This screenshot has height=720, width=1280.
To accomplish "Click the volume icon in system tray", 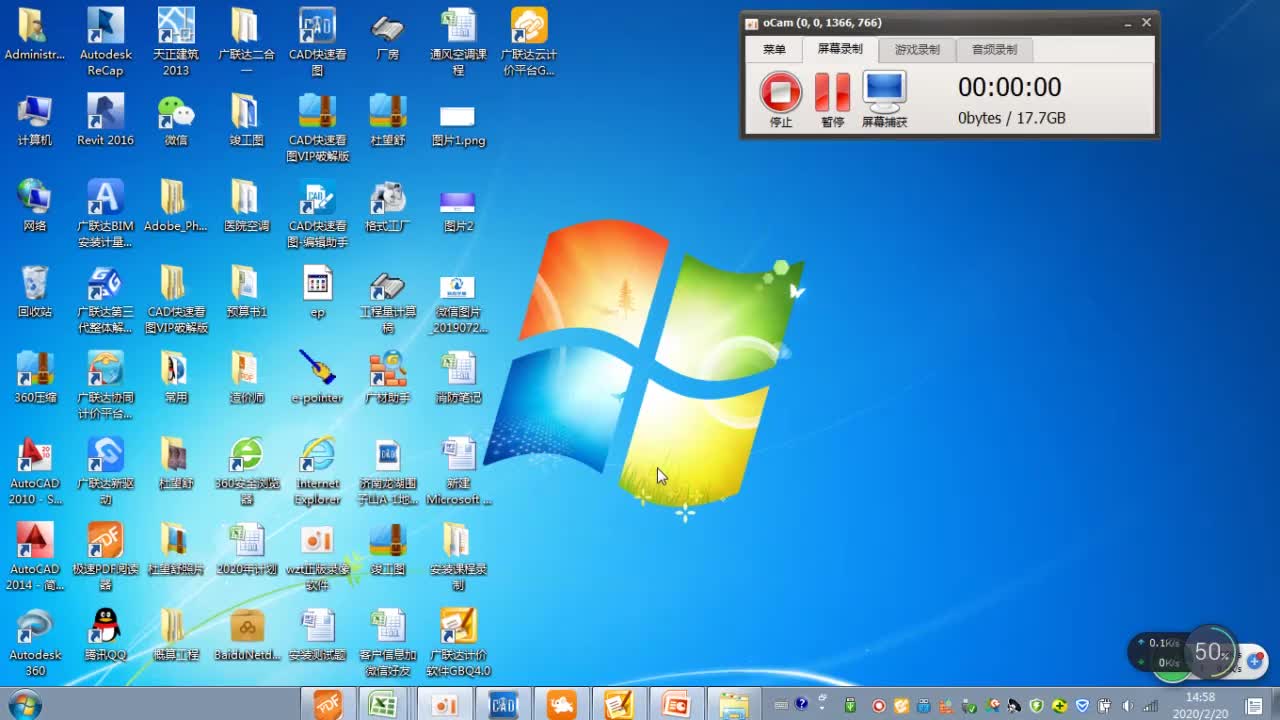I will pyautogui.click(x=1128, y=705).
